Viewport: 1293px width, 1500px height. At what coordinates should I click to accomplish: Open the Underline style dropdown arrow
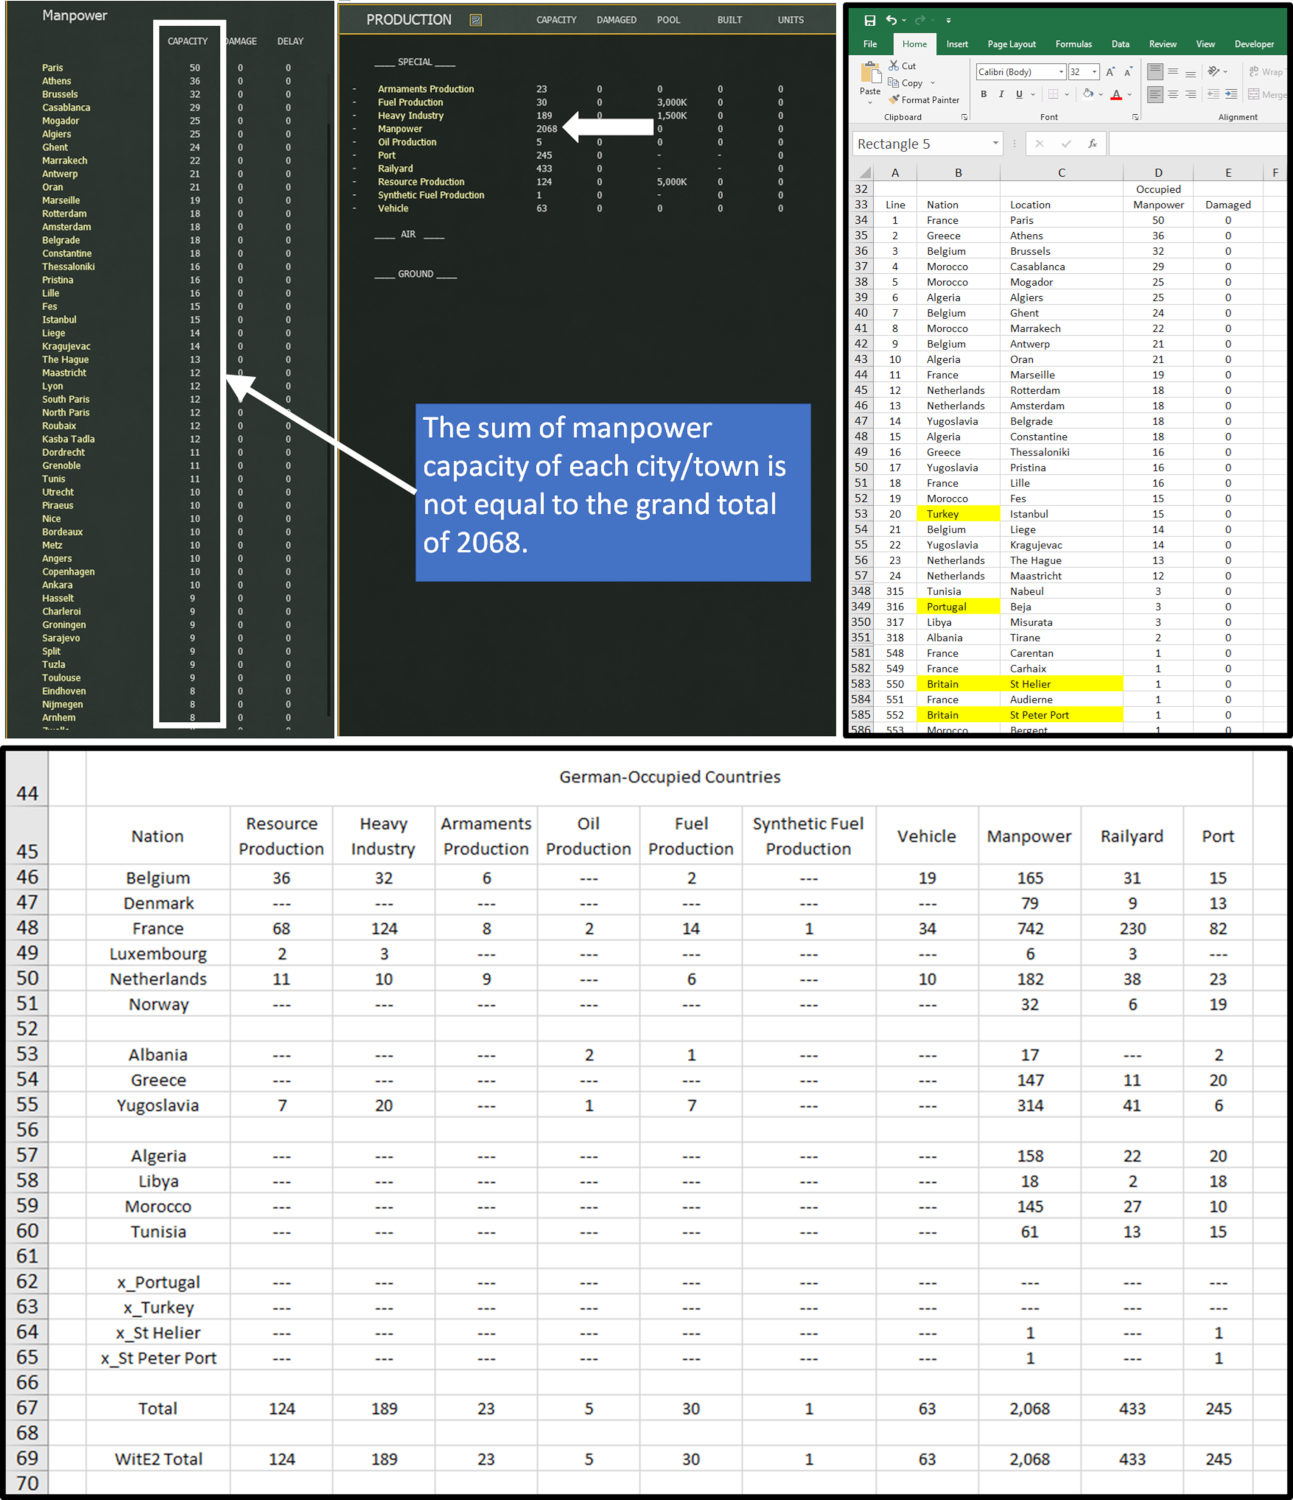[1031, 95]
